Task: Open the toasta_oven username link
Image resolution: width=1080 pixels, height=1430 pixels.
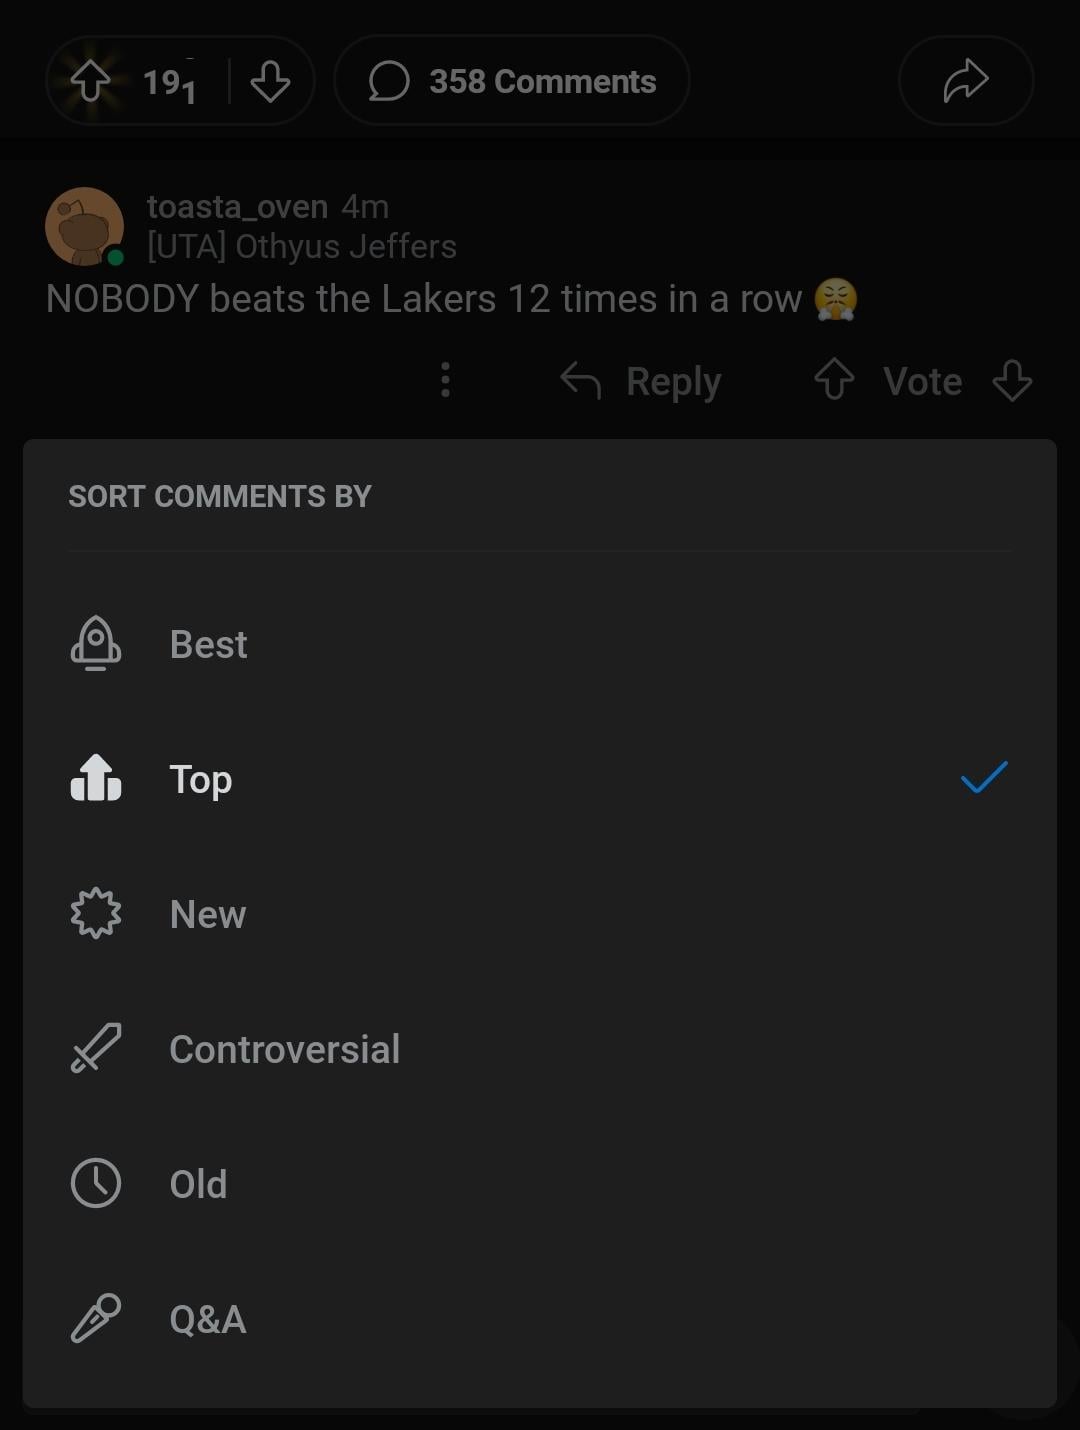Action: pos(237,206)
